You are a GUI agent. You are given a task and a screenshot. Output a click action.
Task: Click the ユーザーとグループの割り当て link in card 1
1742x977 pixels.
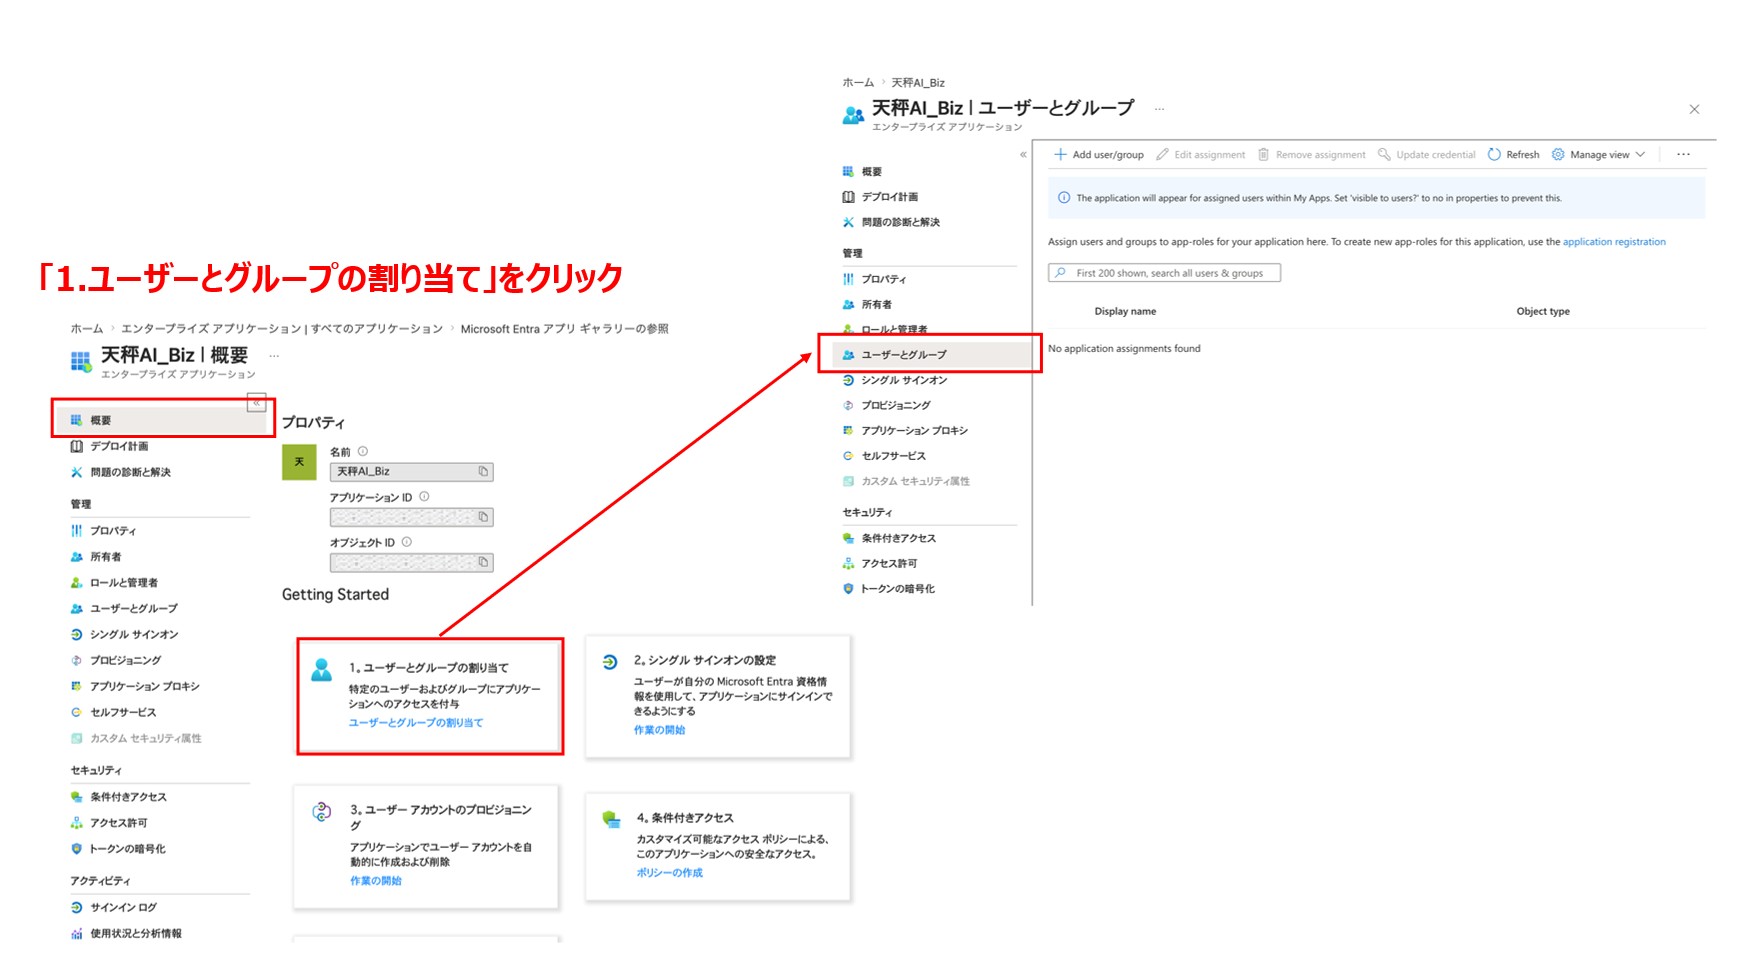click(x=415, y=722)
